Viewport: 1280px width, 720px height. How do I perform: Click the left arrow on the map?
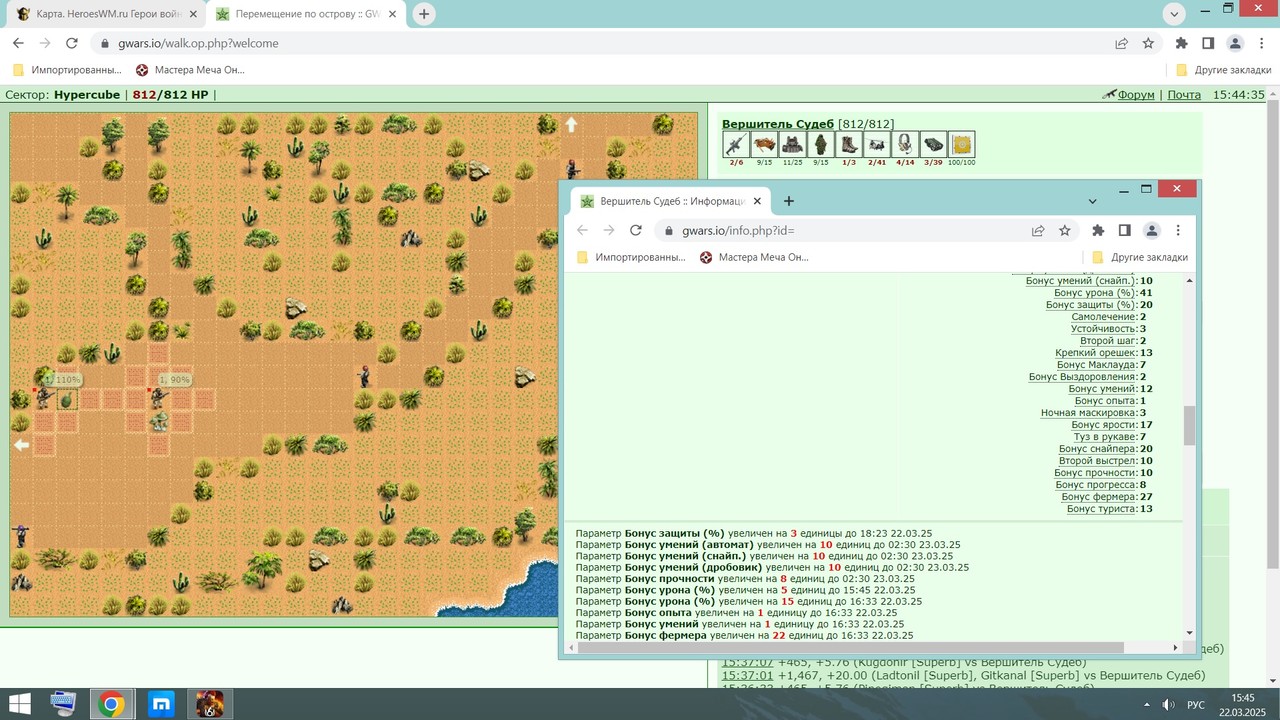pos(21,445)
